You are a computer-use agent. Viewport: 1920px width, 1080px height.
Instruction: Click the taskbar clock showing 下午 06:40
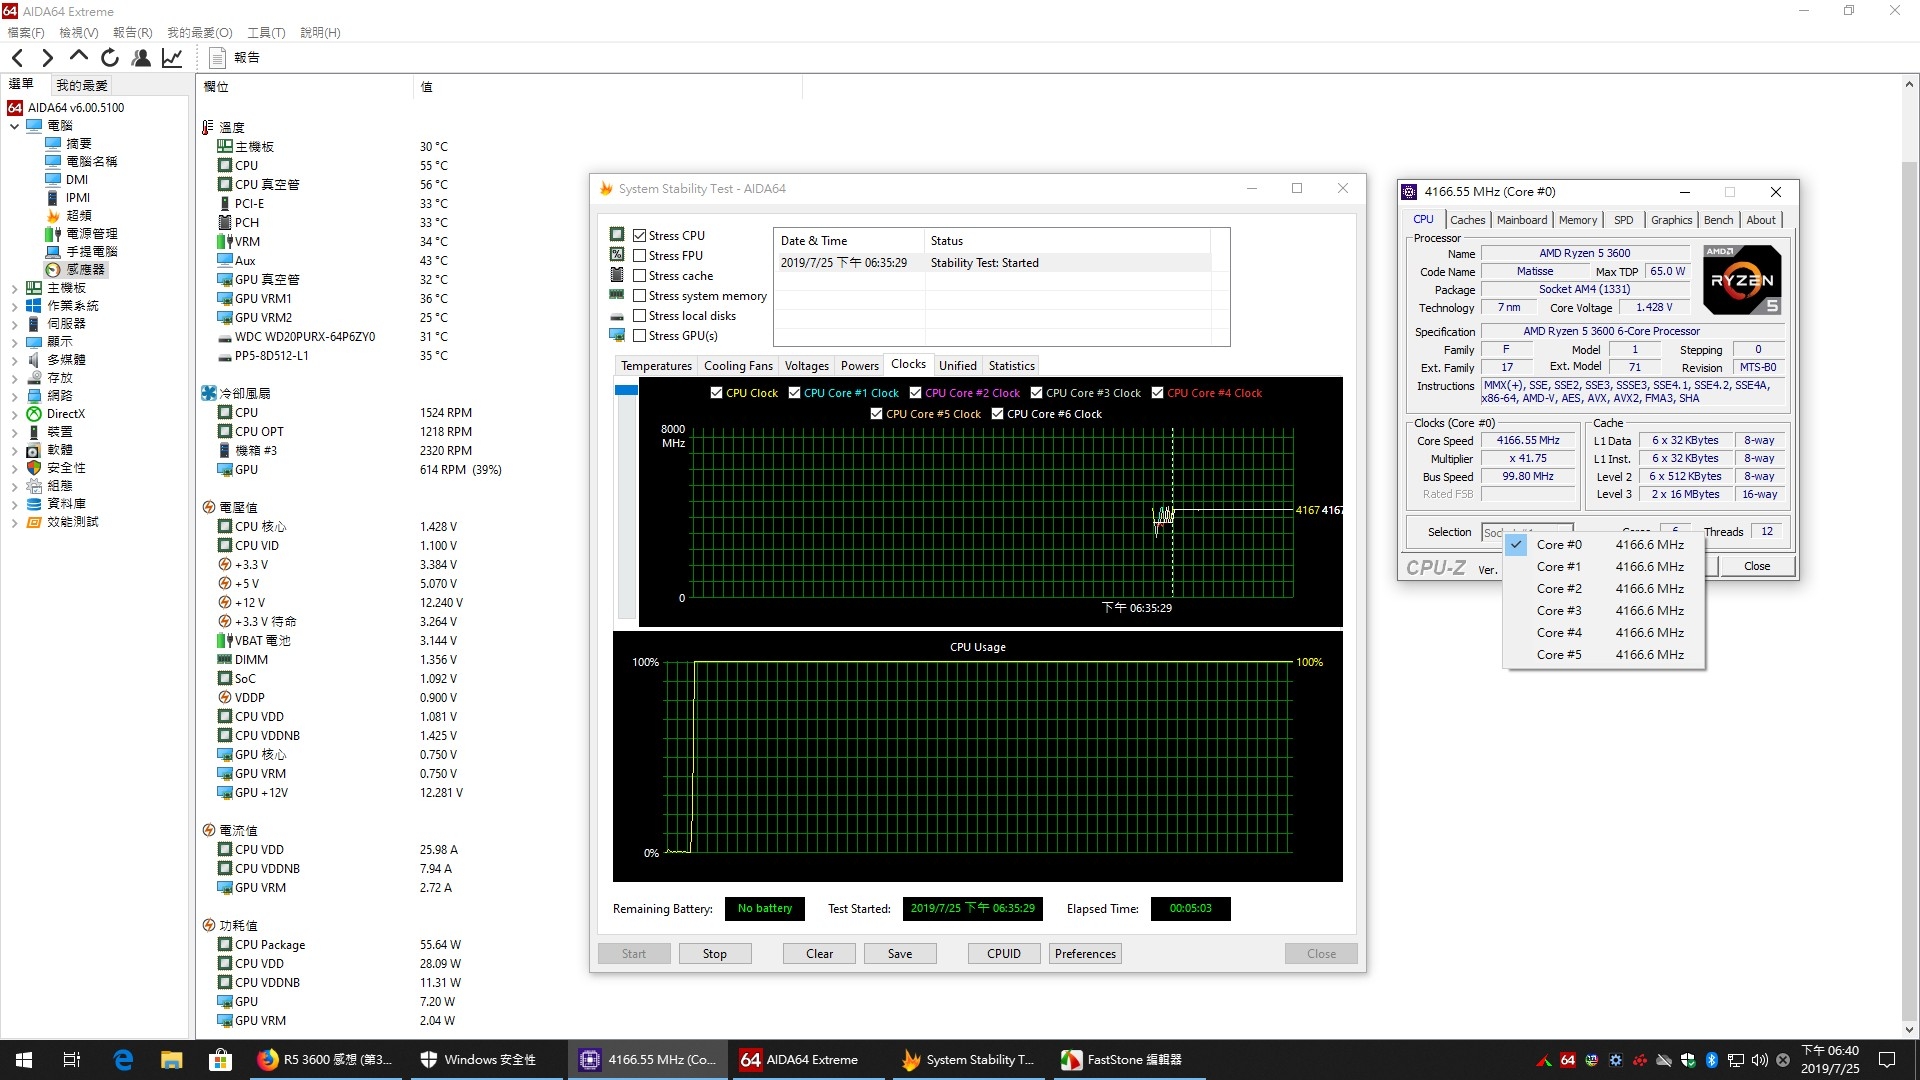tap(1830, 1060)
